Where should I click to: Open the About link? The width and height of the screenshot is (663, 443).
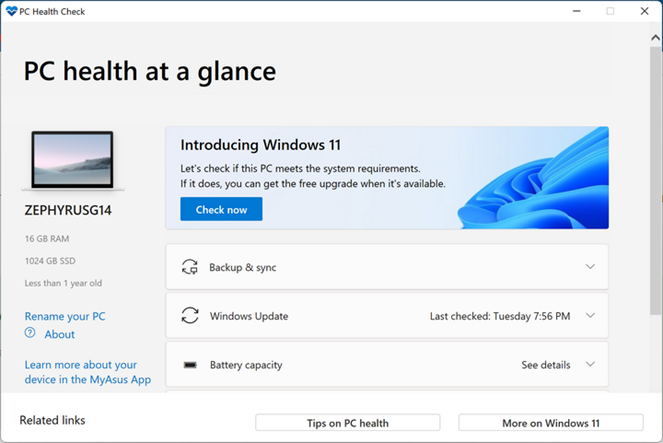point(60,334)
